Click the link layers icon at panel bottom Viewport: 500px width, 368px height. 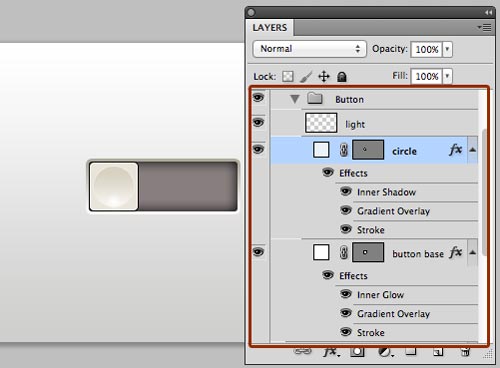coord(303,351)
